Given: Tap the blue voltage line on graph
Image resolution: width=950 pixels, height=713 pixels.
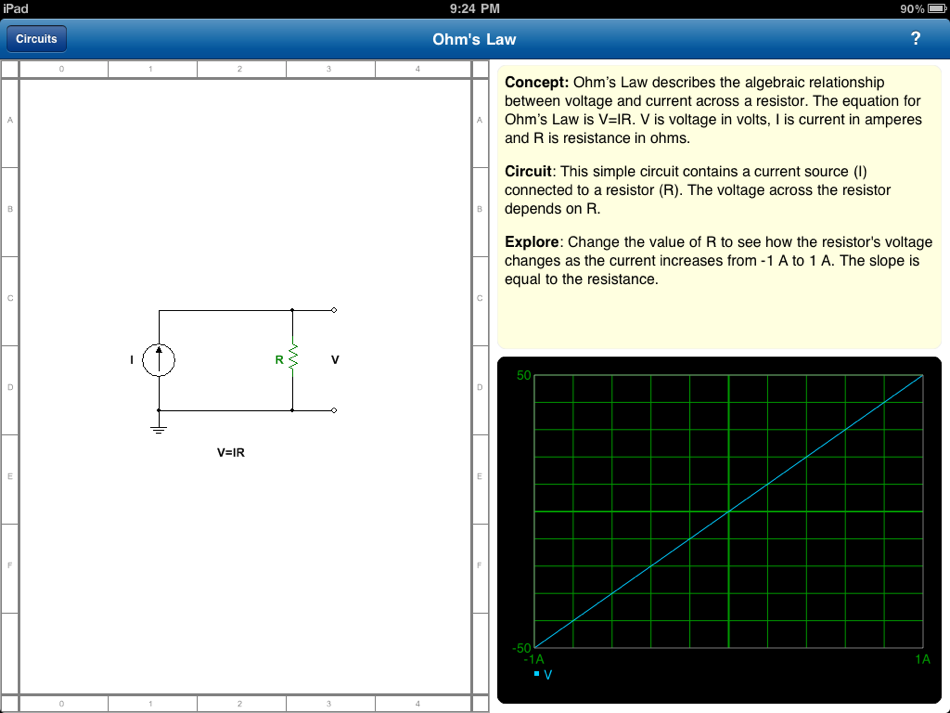Looking at the screenshot, I should (x=728, y=512).
